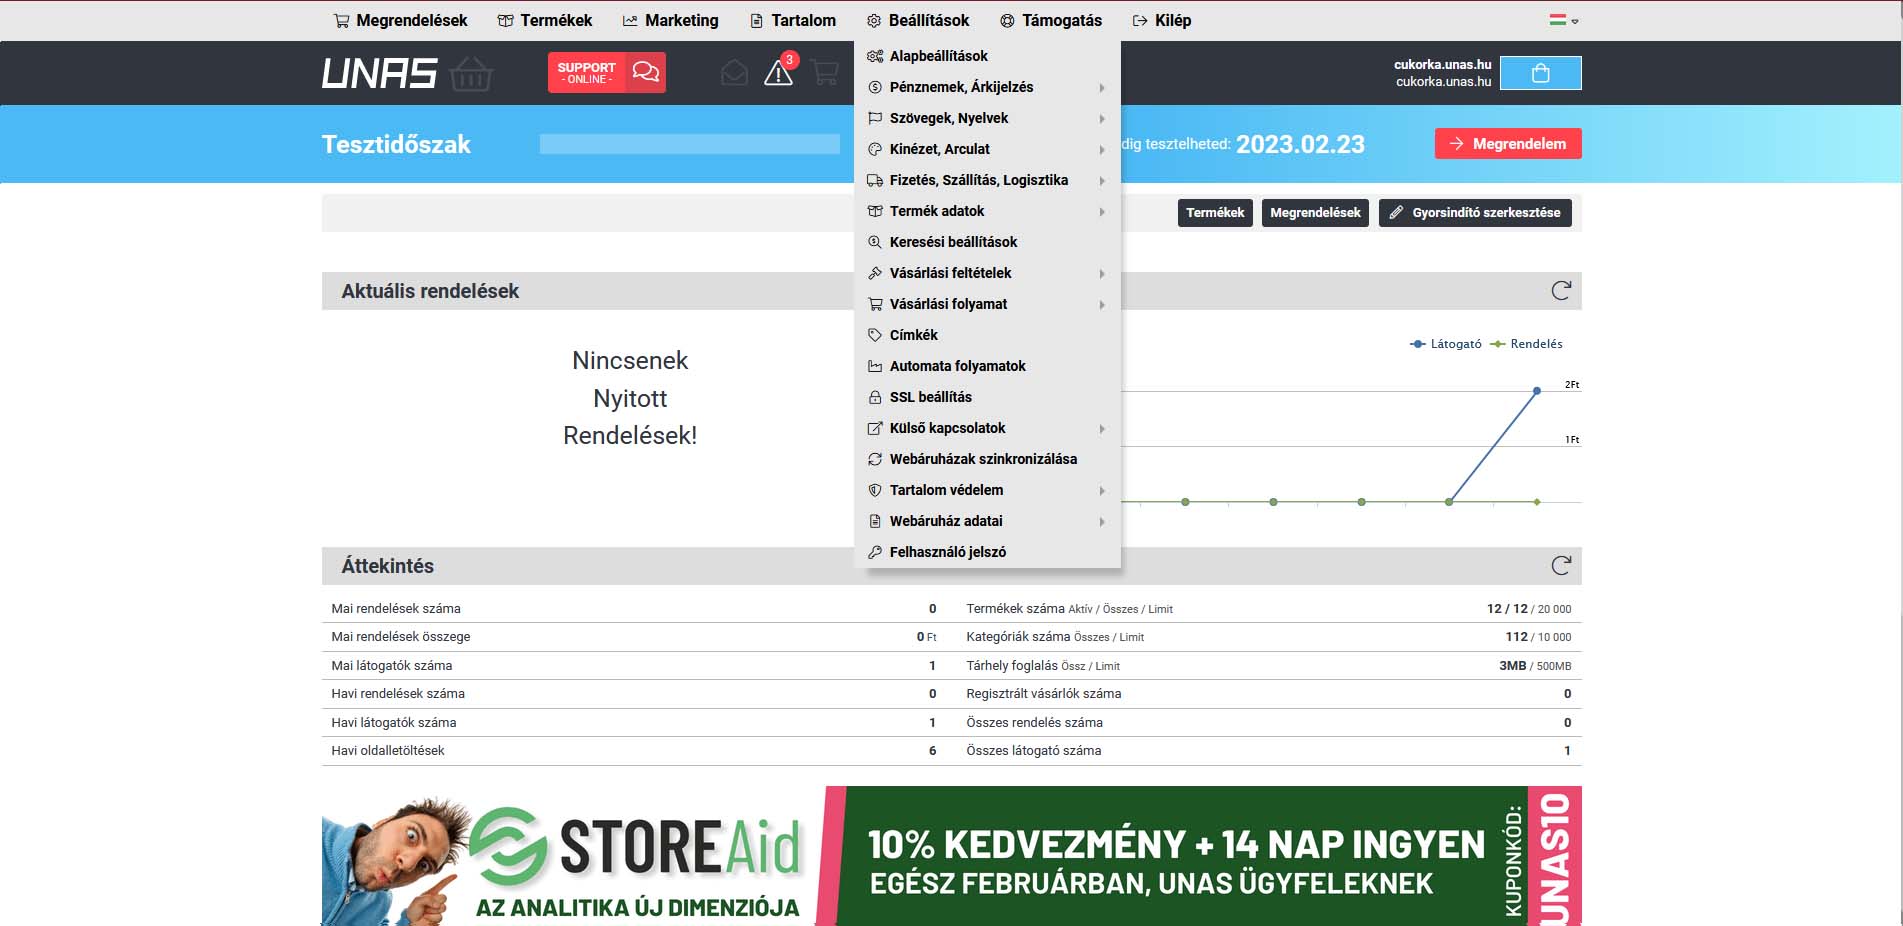Refresh the Áttekintés panel
1903x926 pixels.
[1560, 566]
